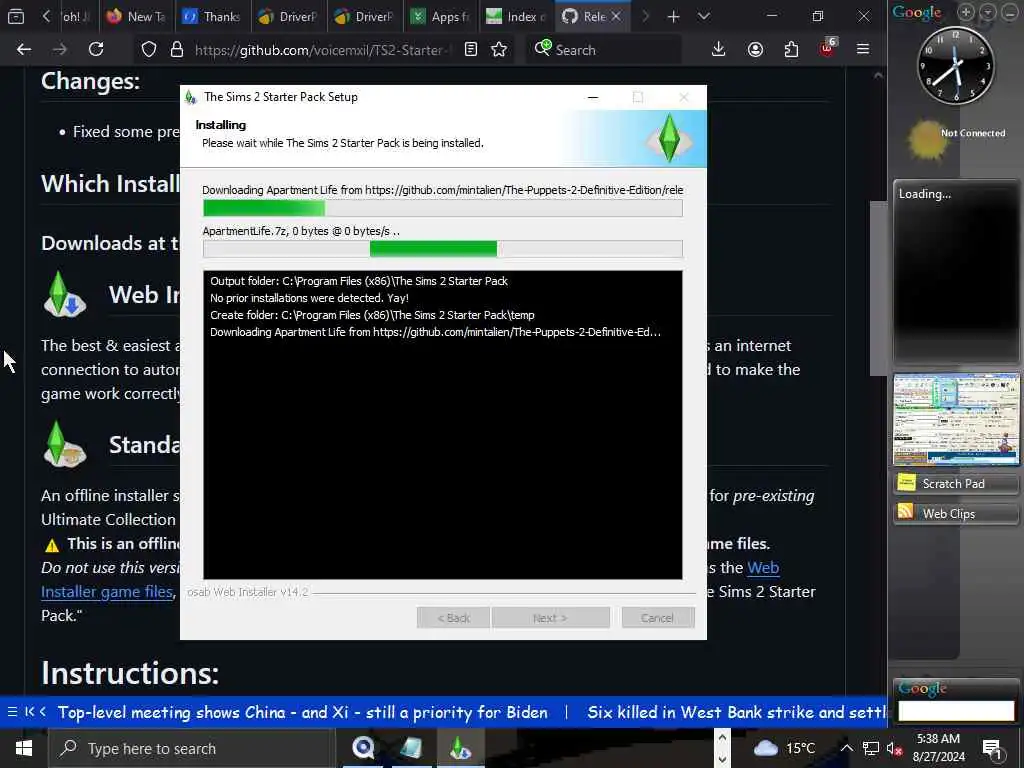Open Firefox account icon
Image resolution: width=1024 pixels, height=768 pixels.
755,50
